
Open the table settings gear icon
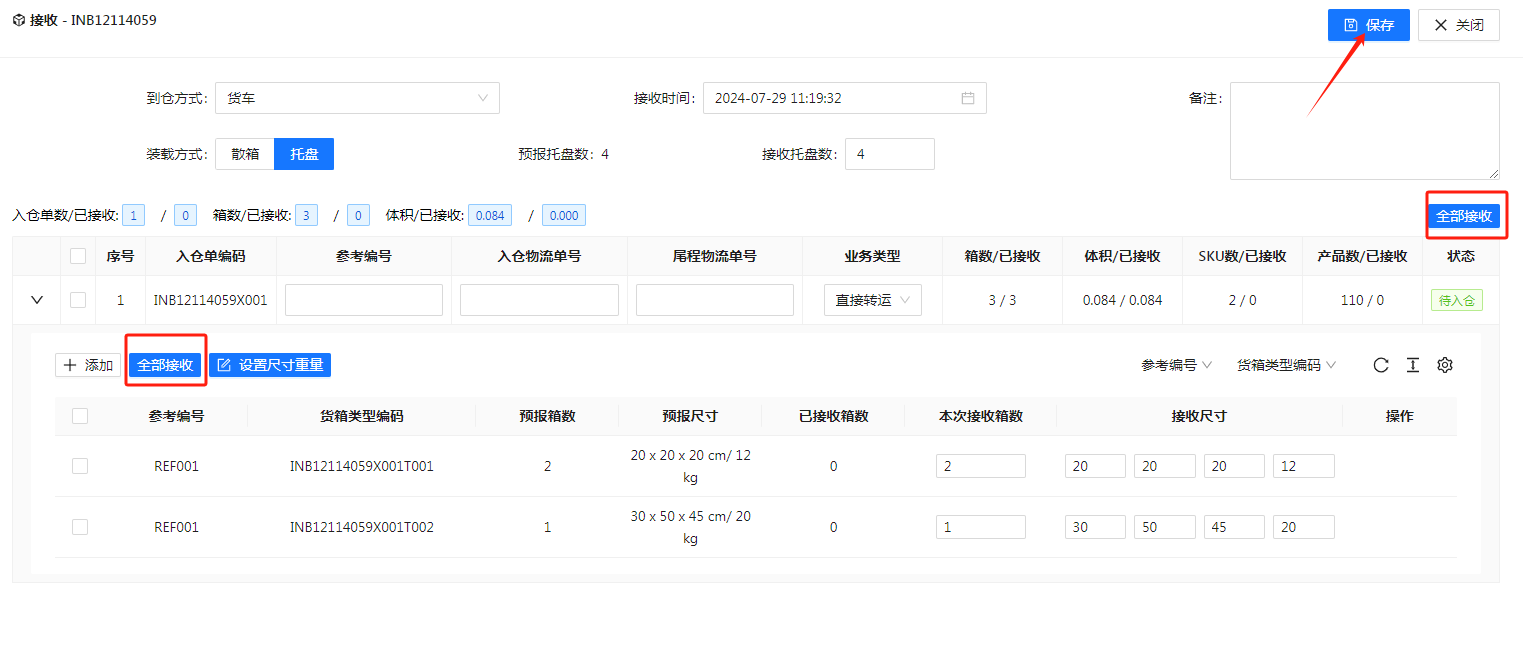tap(1445, 365)
